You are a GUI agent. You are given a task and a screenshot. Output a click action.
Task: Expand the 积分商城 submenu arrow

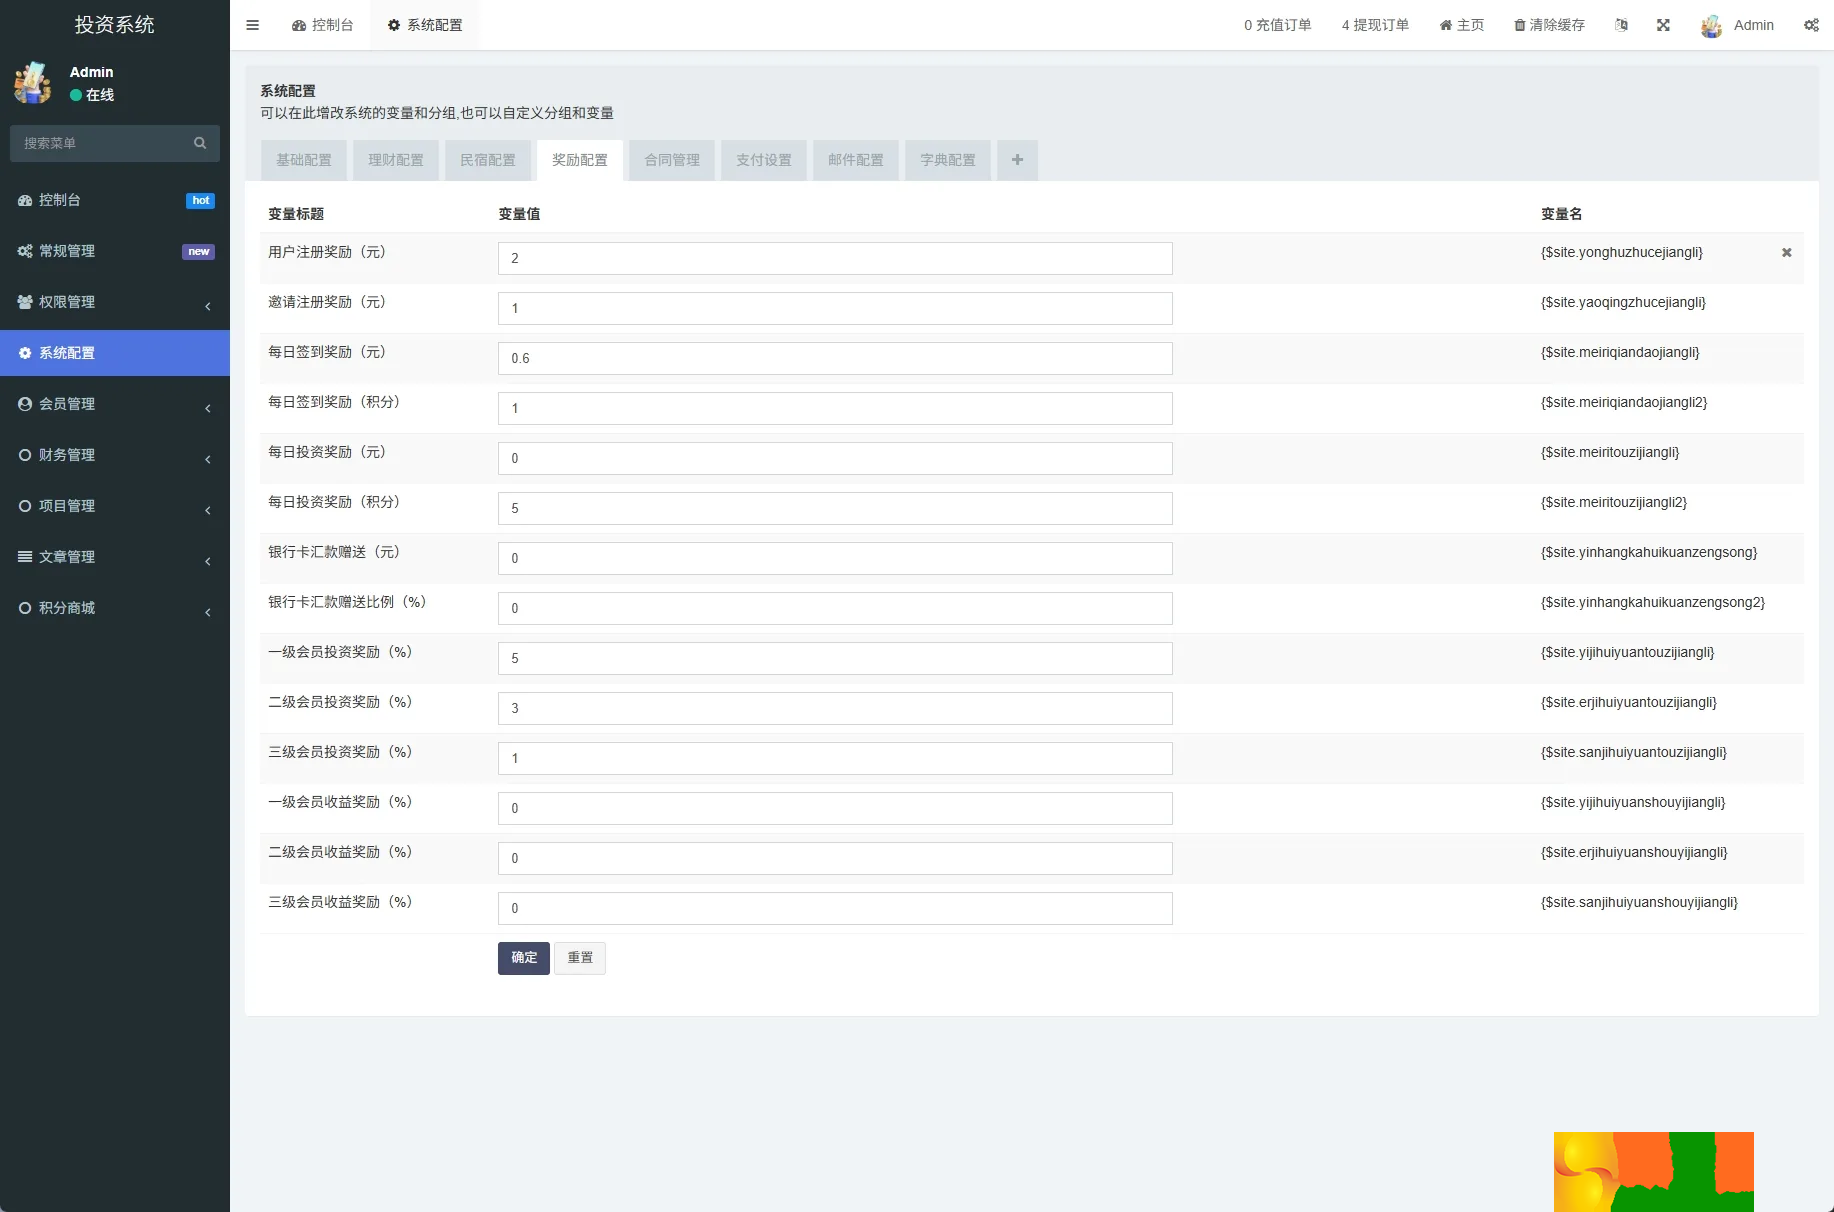tap(208, 612)
